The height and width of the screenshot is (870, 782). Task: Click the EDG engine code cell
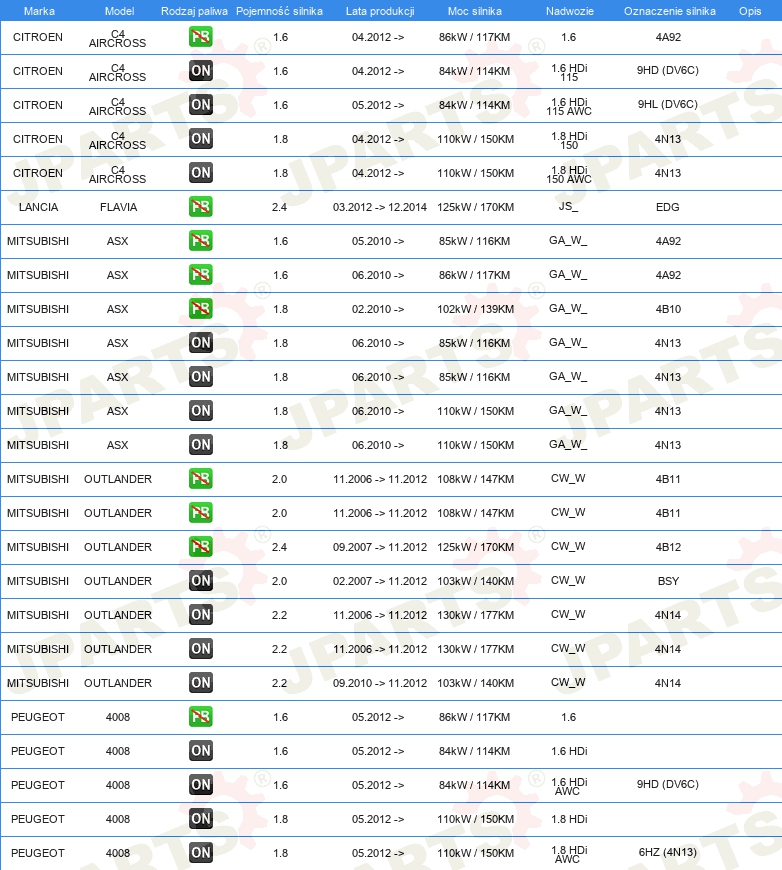(x=668, y=207)
